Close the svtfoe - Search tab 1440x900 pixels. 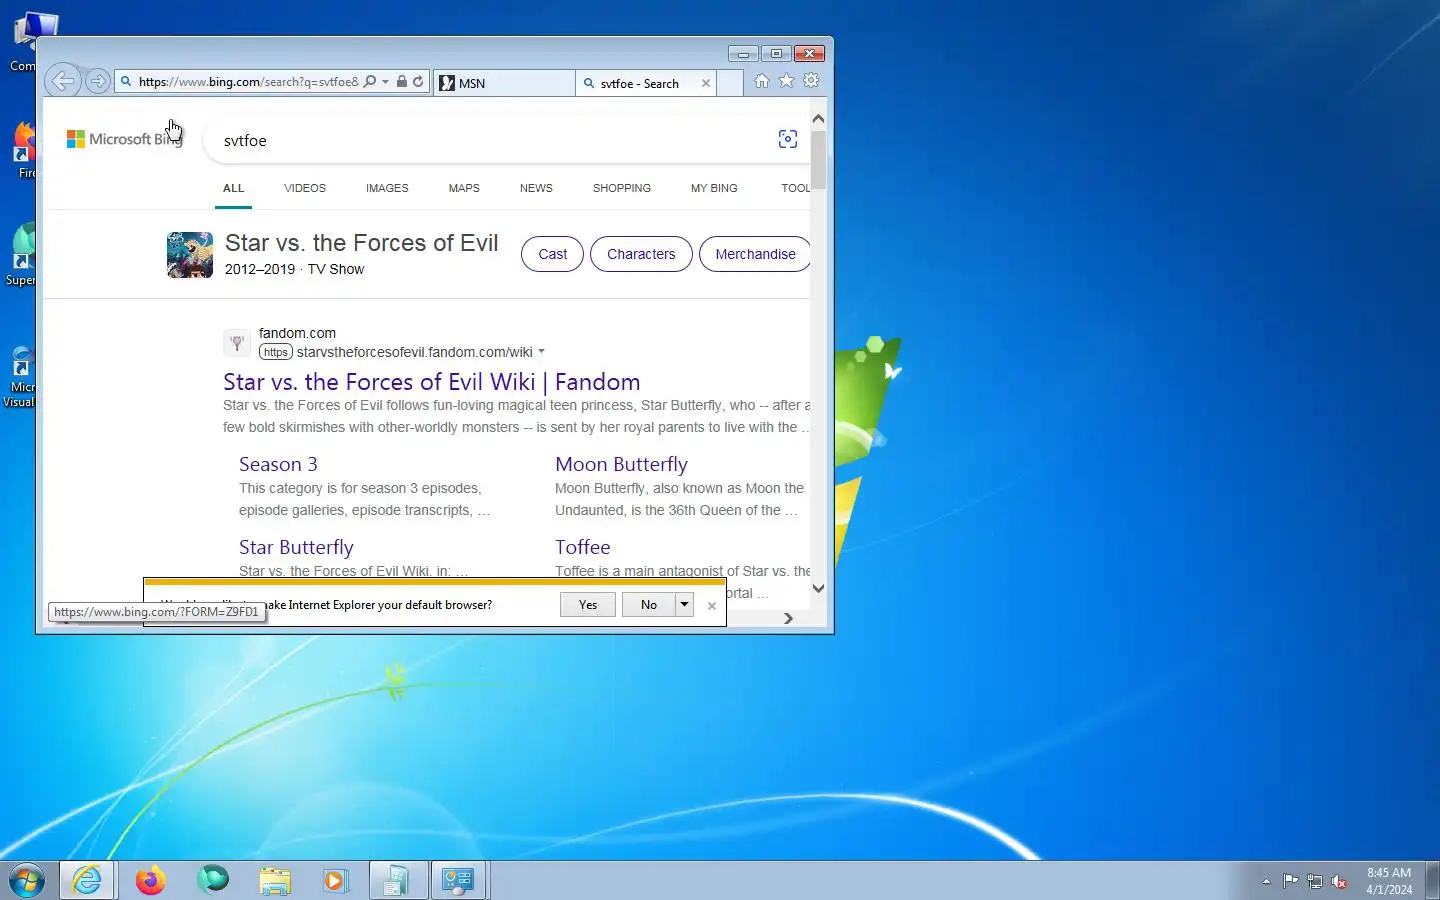(x=706, y=83)
